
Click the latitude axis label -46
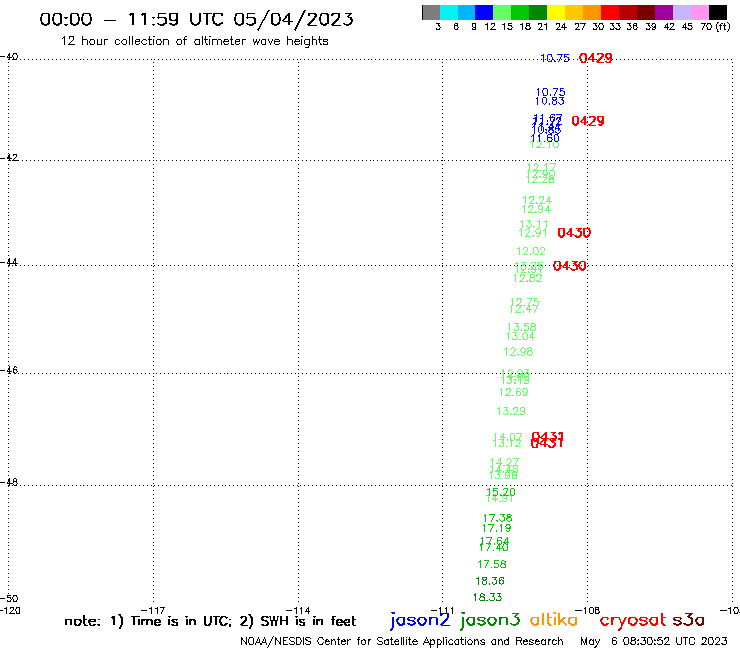(x=9, y=370)
